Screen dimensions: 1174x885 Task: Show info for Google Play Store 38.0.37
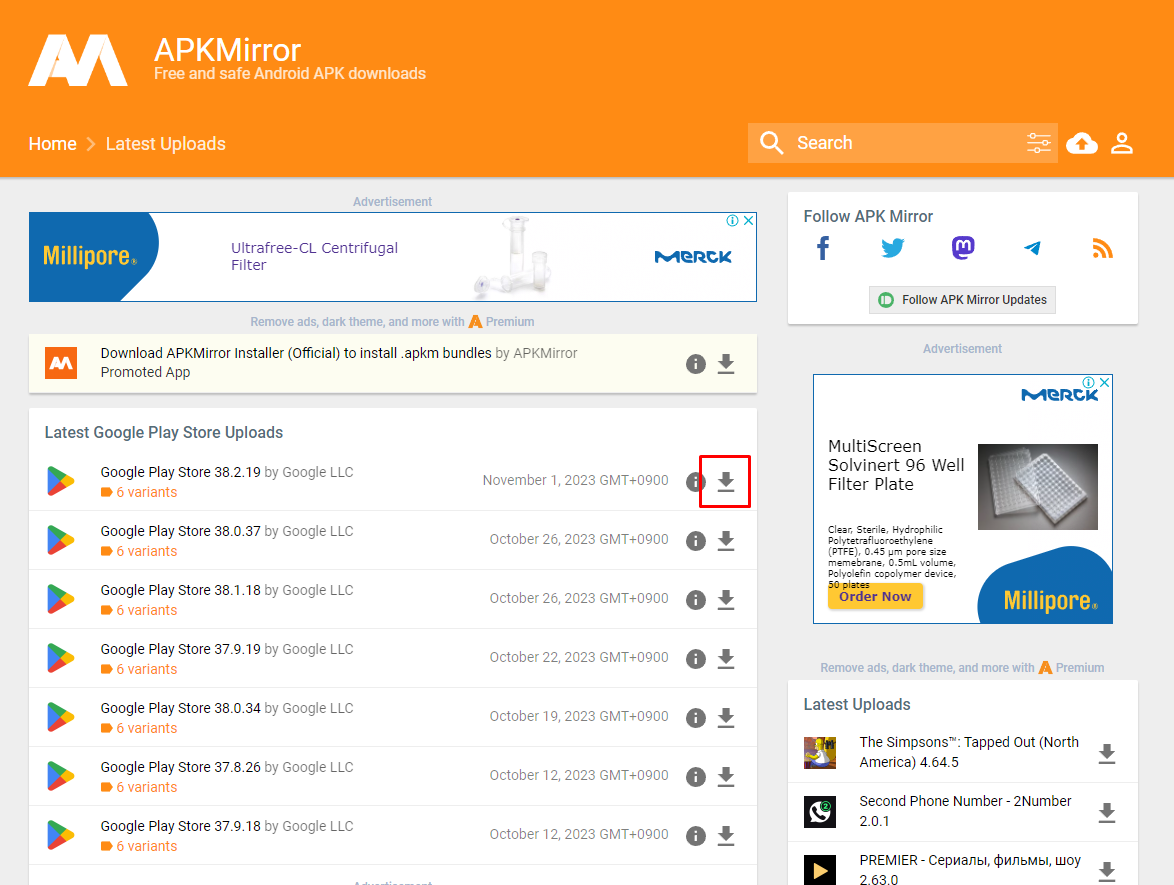[x=696, y=541]
